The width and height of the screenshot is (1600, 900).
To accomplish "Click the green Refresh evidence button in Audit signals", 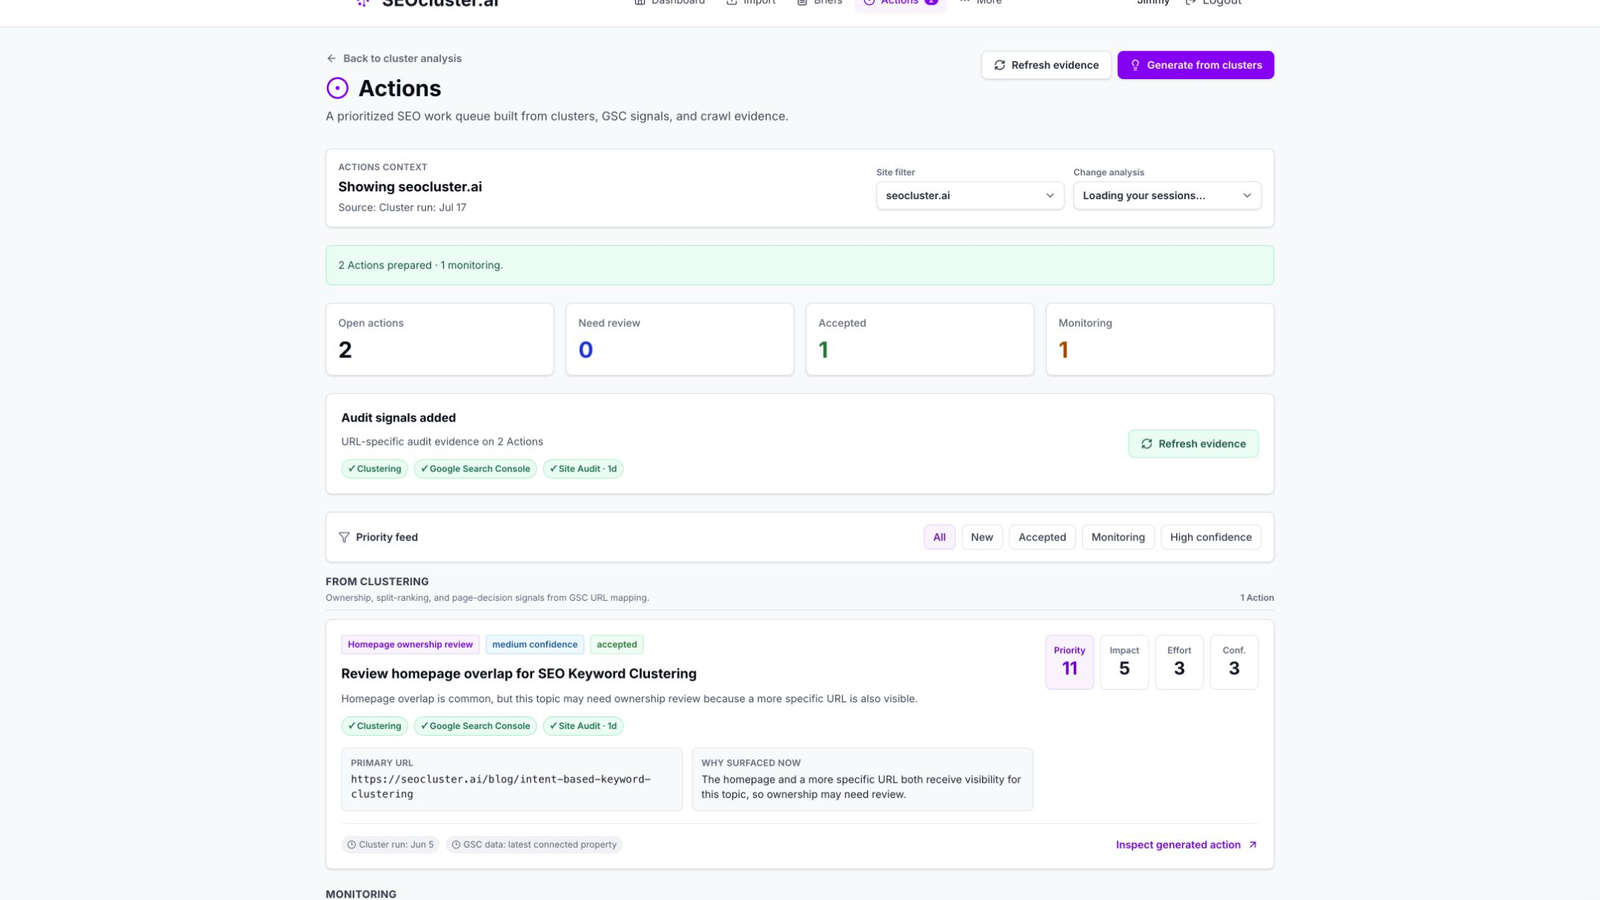I will point(1193,443).
